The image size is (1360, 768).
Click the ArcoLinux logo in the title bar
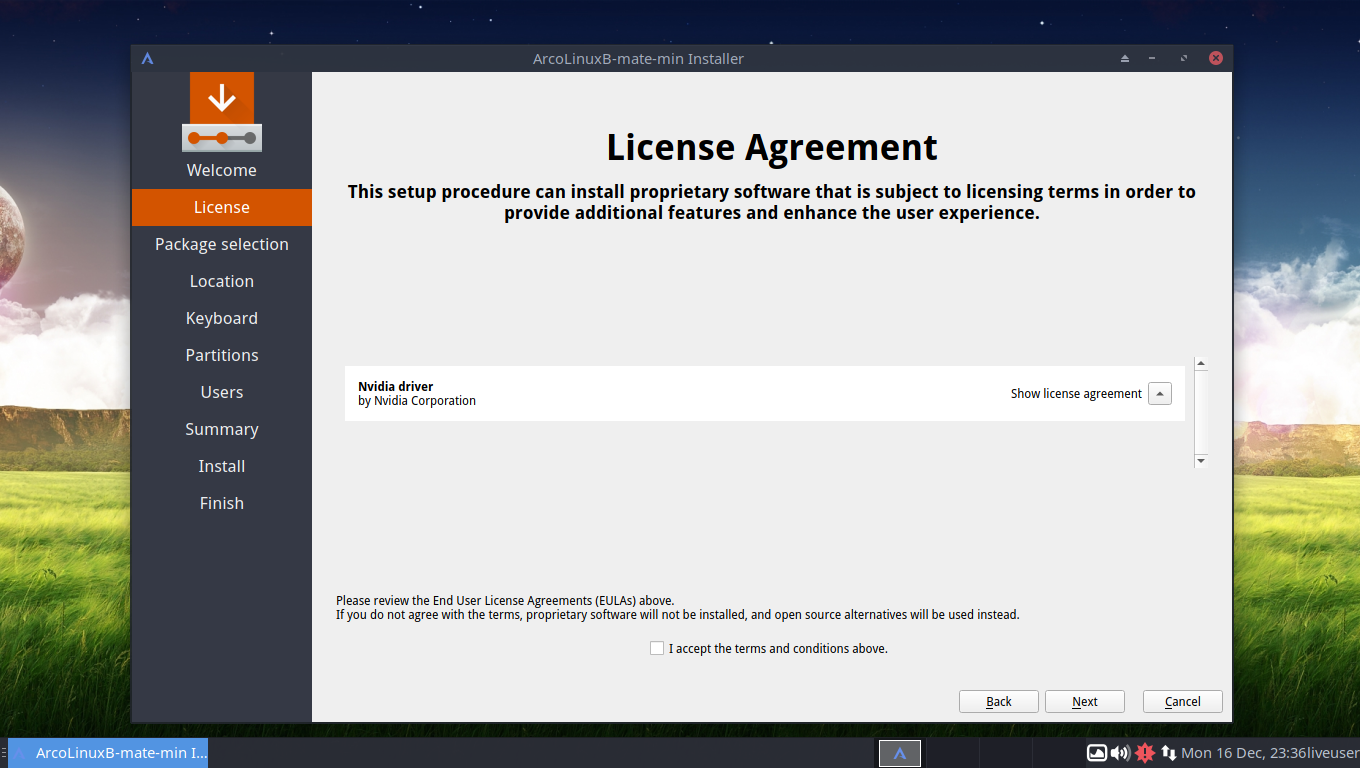[147, 58]
